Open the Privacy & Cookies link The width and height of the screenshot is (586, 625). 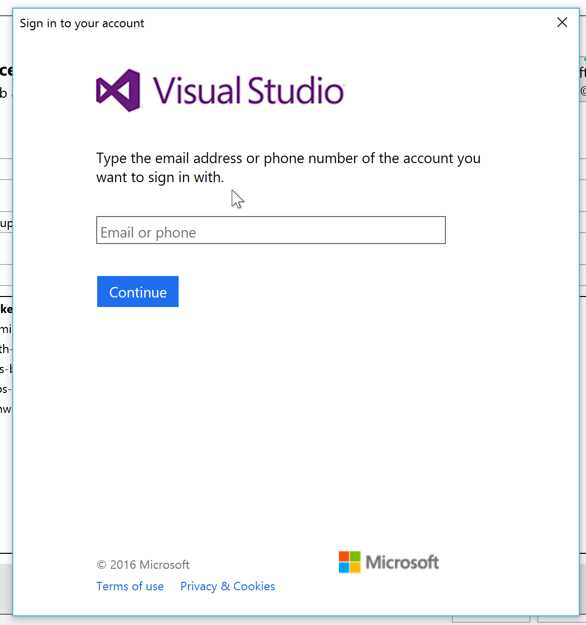tap(227, 586)
